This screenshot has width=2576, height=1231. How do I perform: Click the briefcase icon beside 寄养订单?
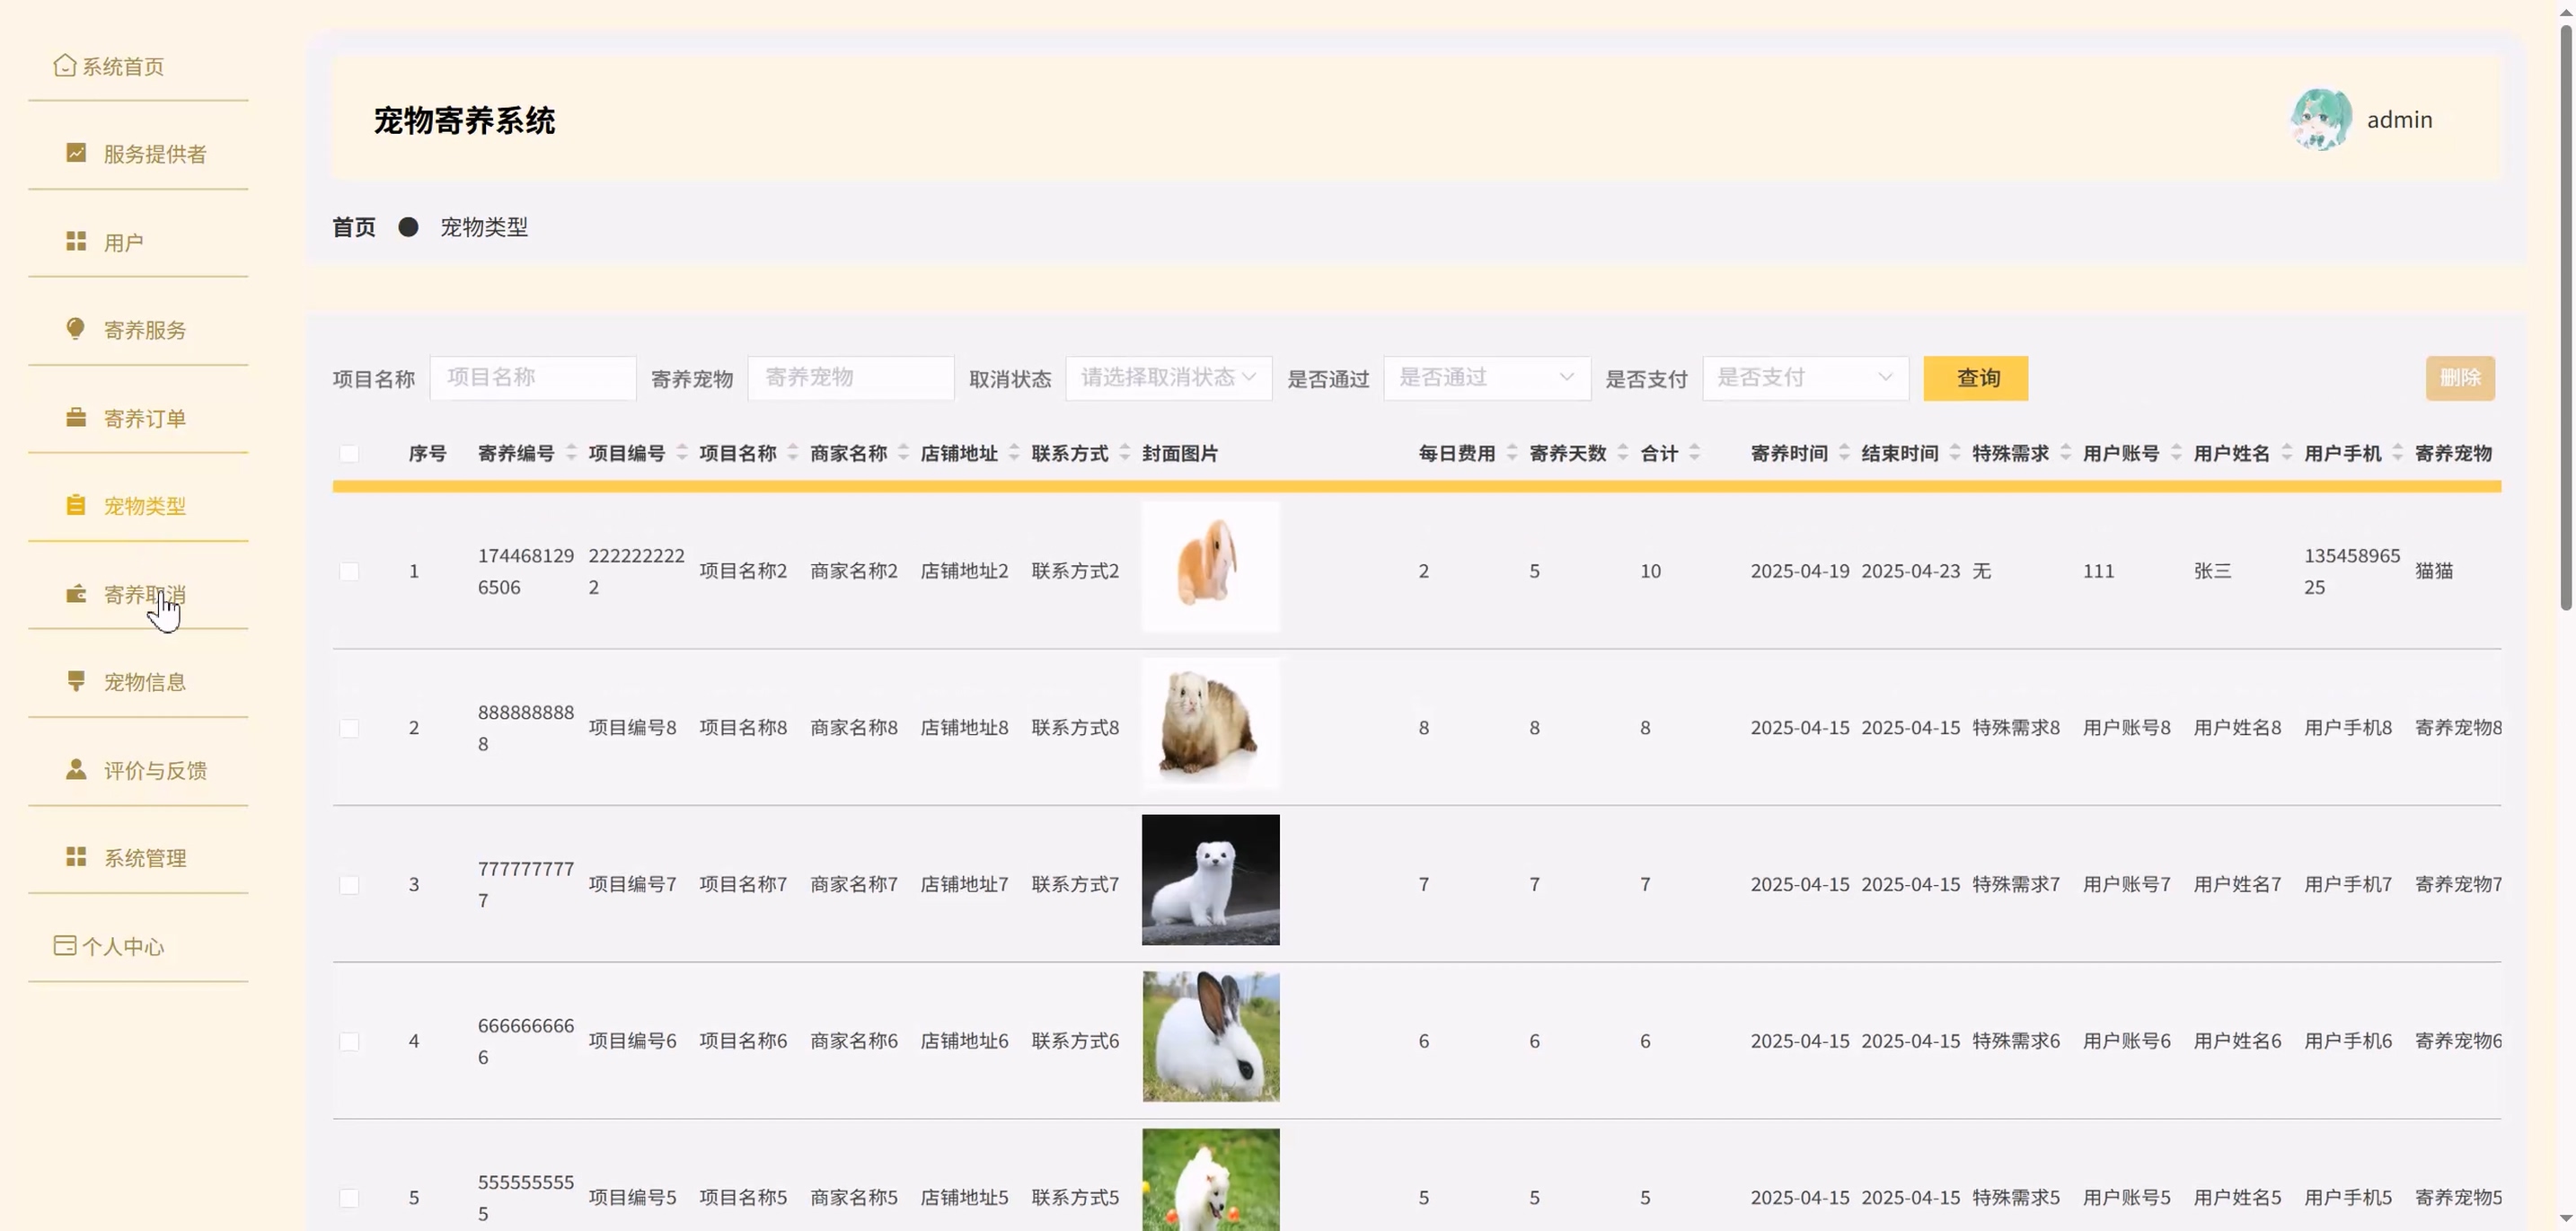(76, 417)
